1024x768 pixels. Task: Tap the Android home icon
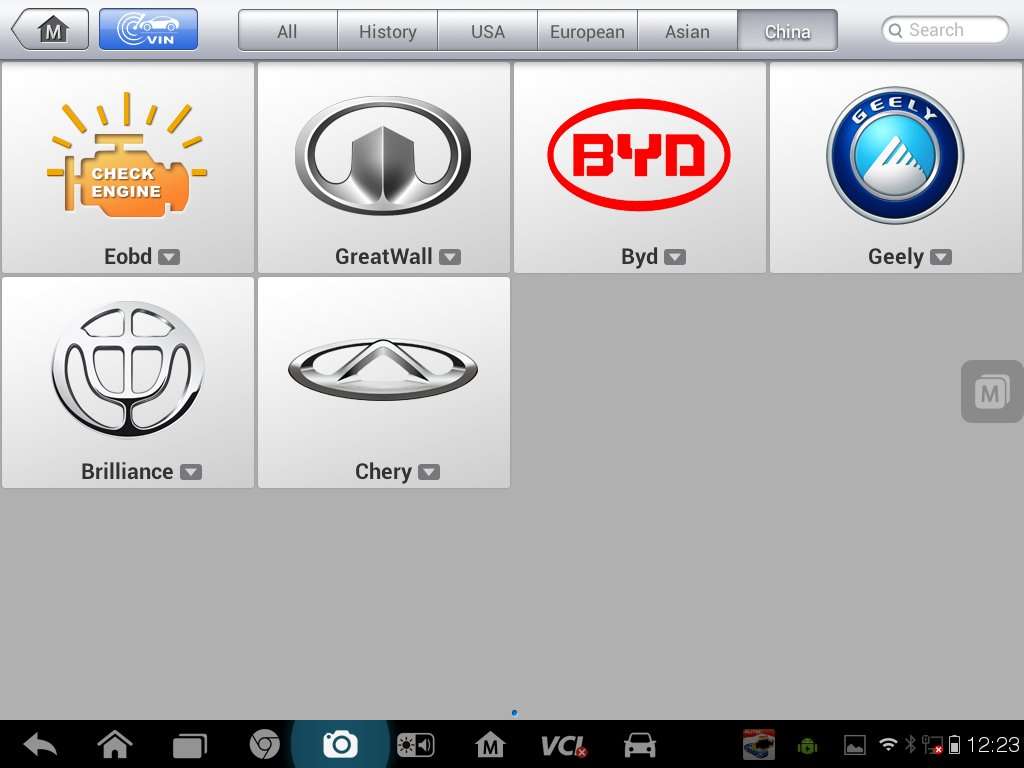point(115,745)
